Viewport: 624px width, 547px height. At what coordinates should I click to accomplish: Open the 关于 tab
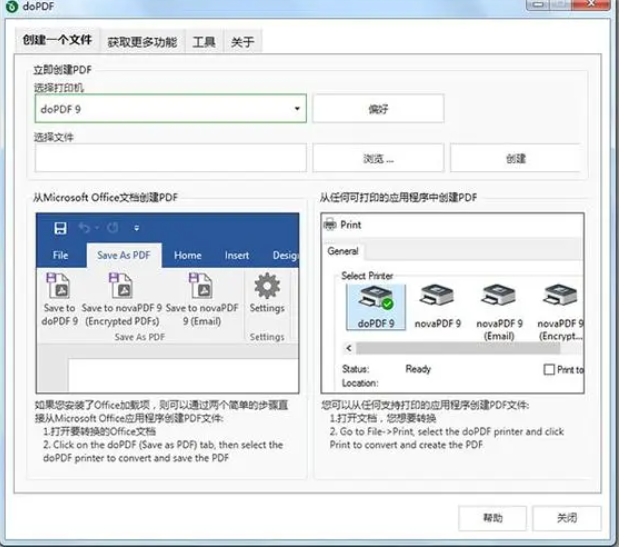coord(242,41)
